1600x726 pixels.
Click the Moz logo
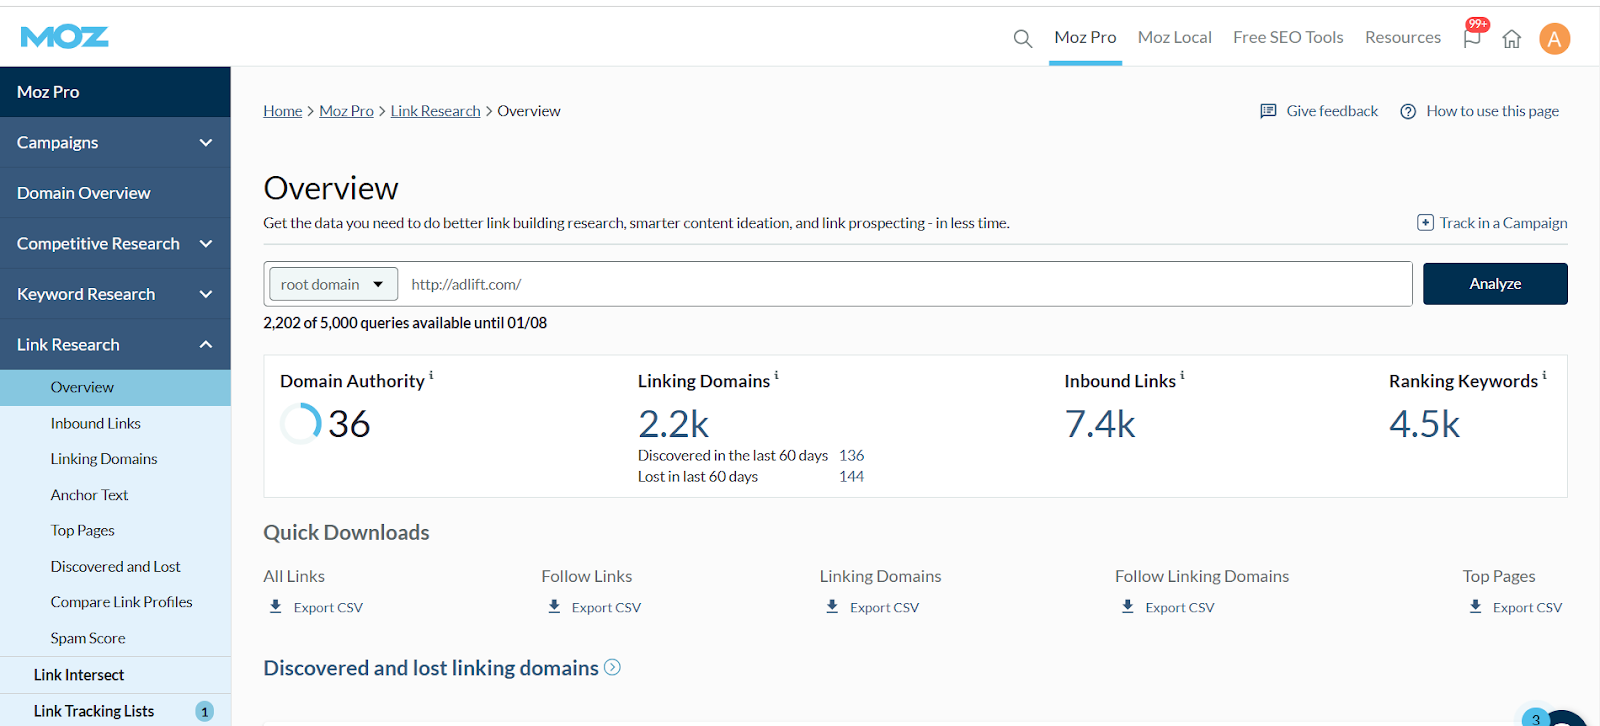point(64,37)
